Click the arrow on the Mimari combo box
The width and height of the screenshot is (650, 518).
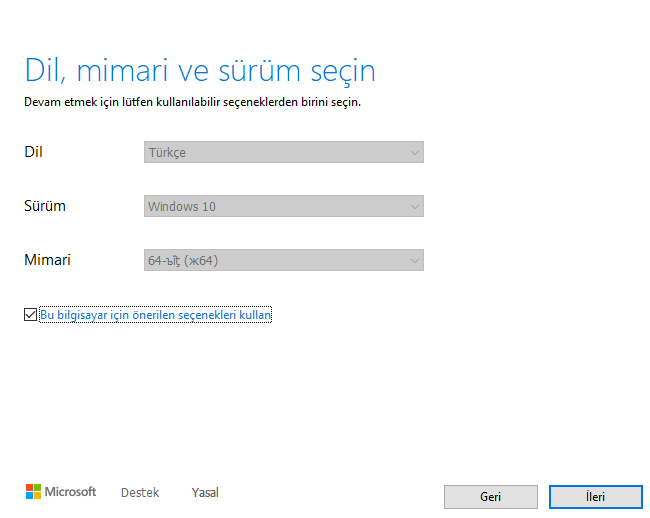coord(414,260)
